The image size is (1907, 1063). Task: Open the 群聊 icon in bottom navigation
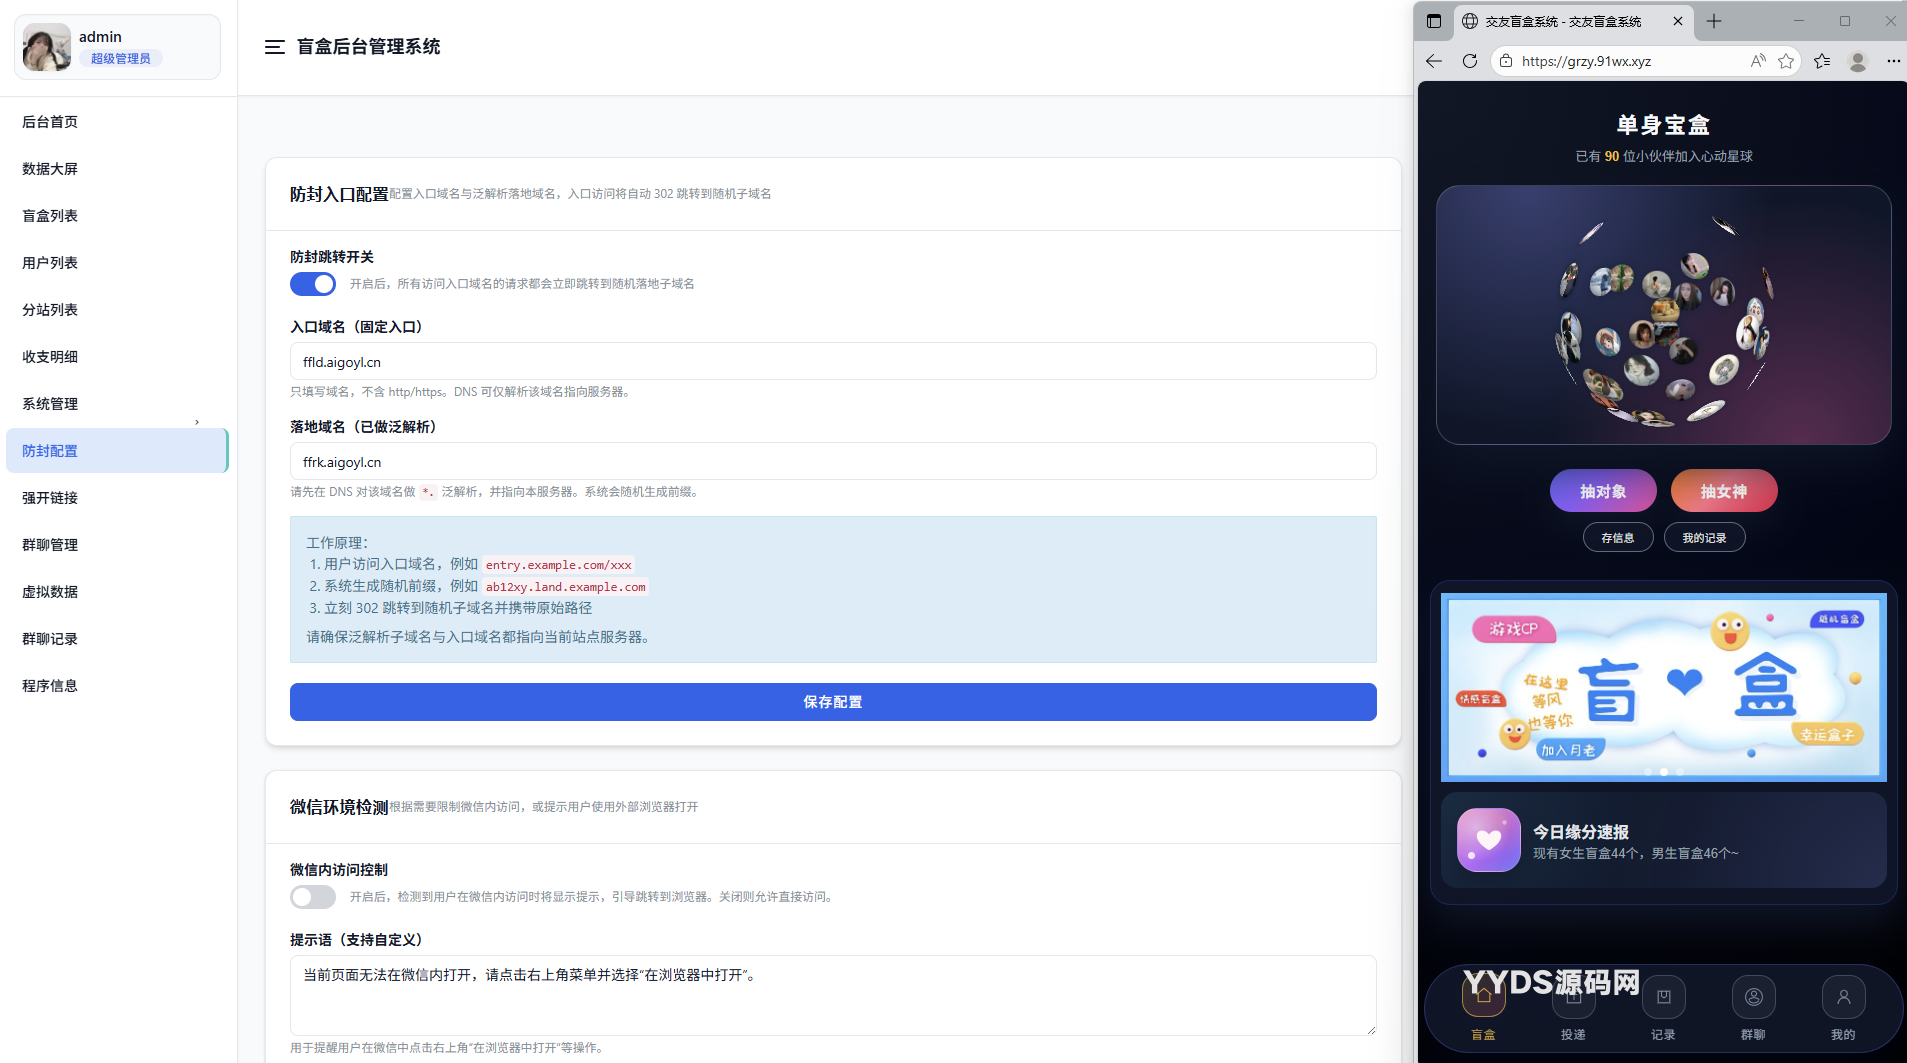tap(1753, 998)
